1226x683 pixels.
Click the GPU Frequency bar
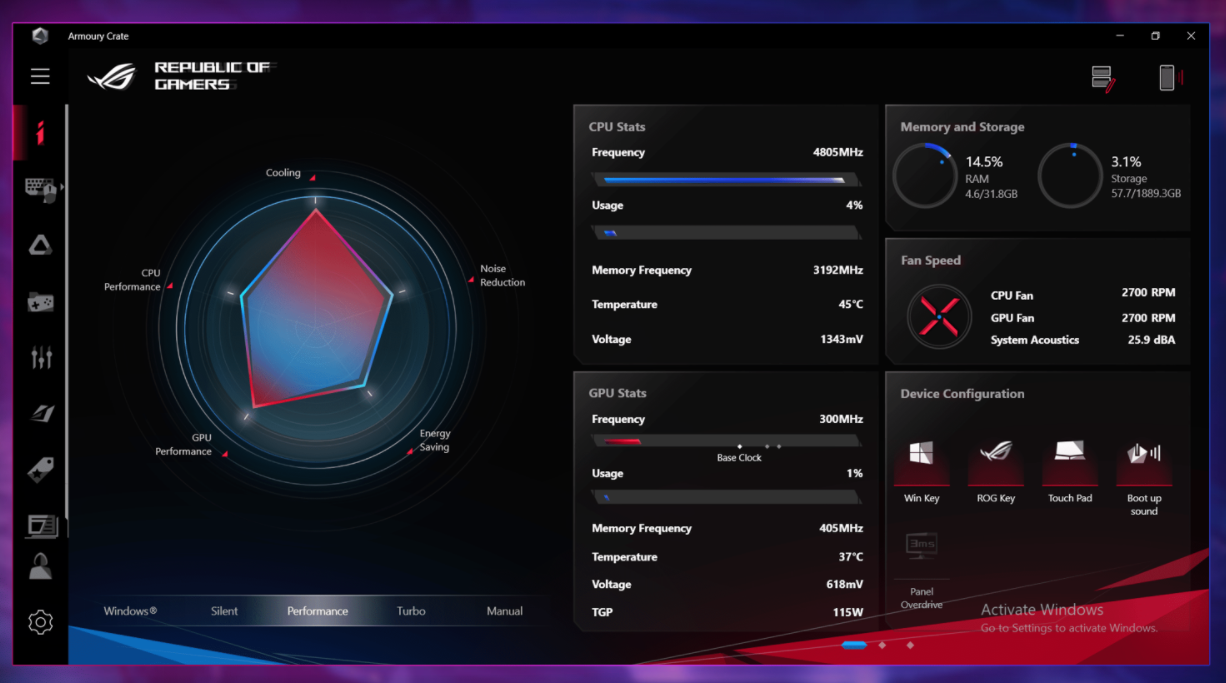(727, 441)
